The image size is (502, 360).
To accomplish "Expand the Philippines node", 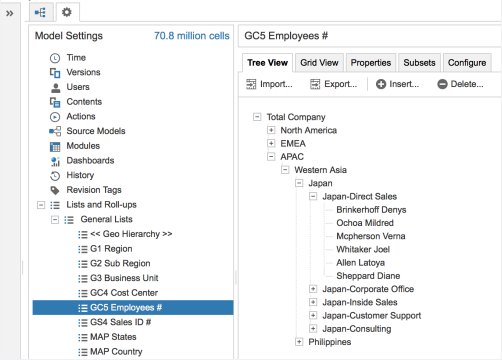I will (x=299, y=342).
